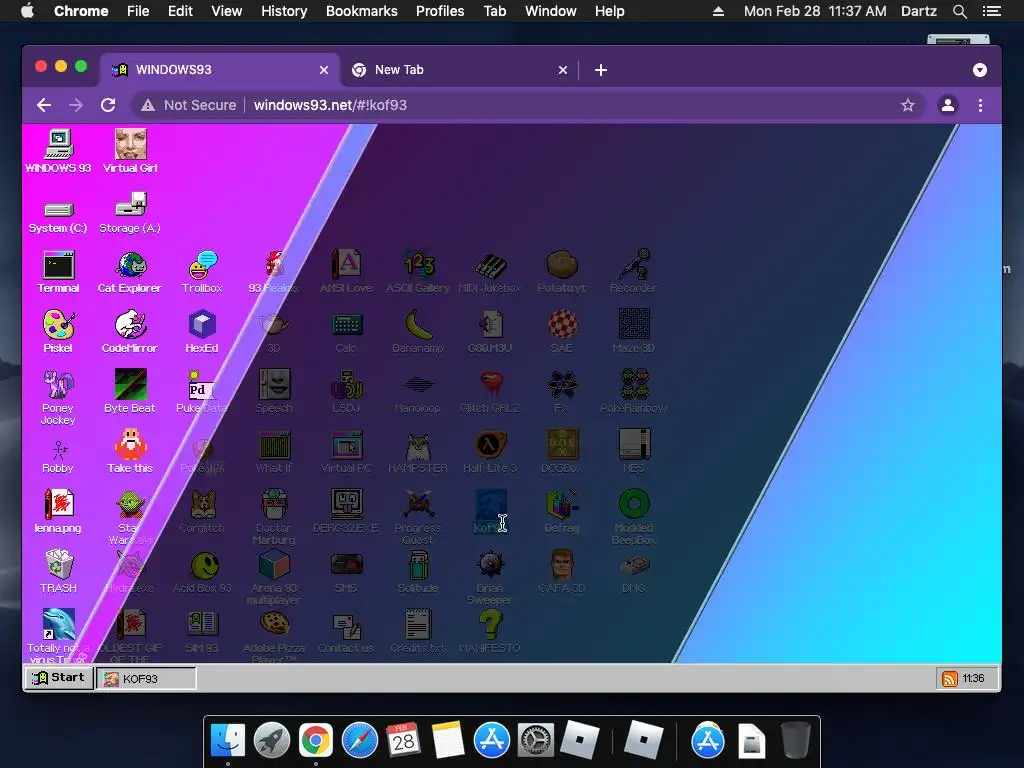
Task: Open the Virtual Girl desktop icon
Action: 130,151
